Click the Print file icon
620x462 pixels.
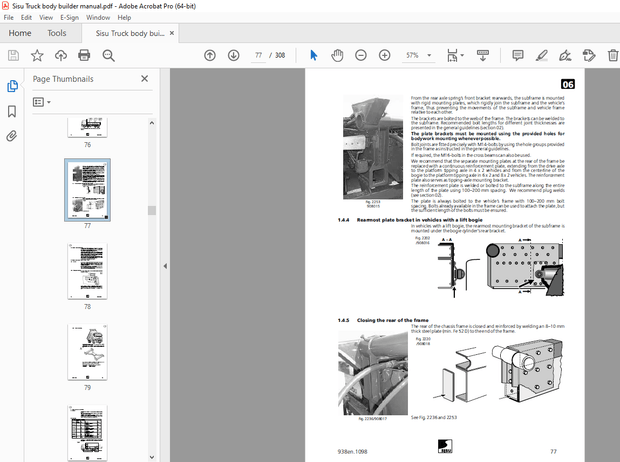(x=84, y=55)
